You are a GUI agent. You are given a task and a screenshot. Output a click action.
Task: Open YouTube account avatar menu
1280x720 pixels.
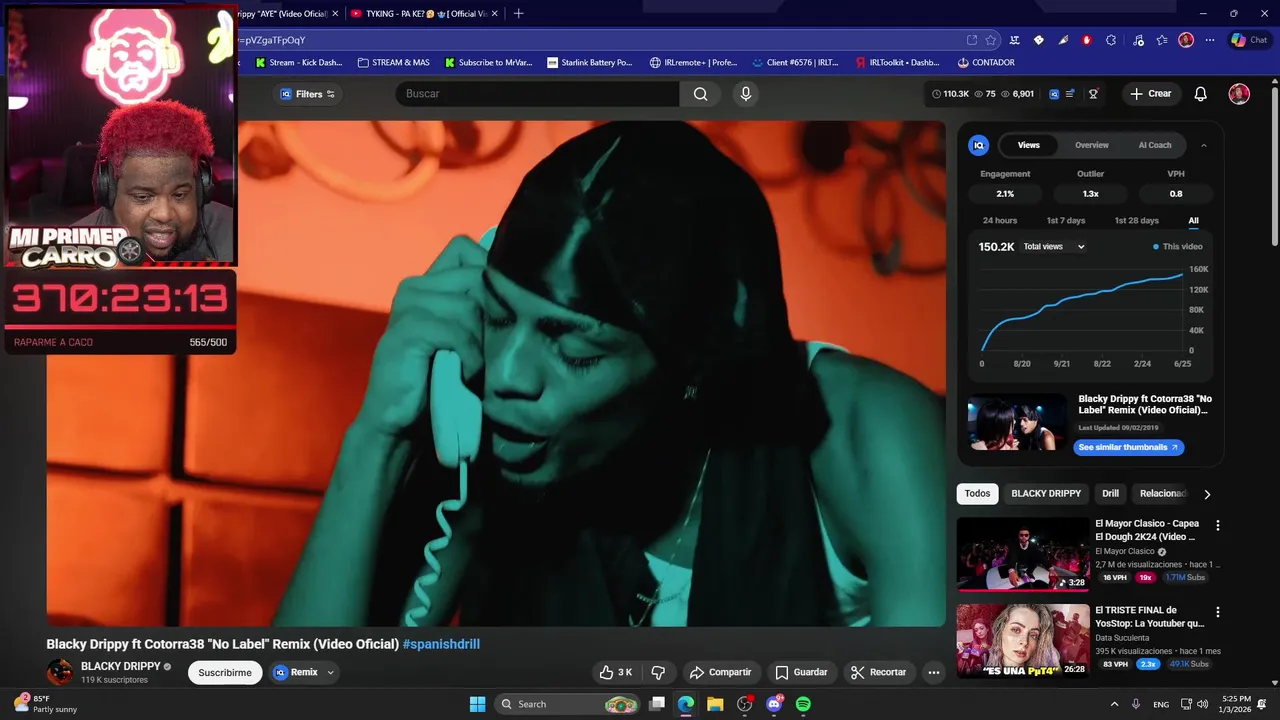[1239, 94]
